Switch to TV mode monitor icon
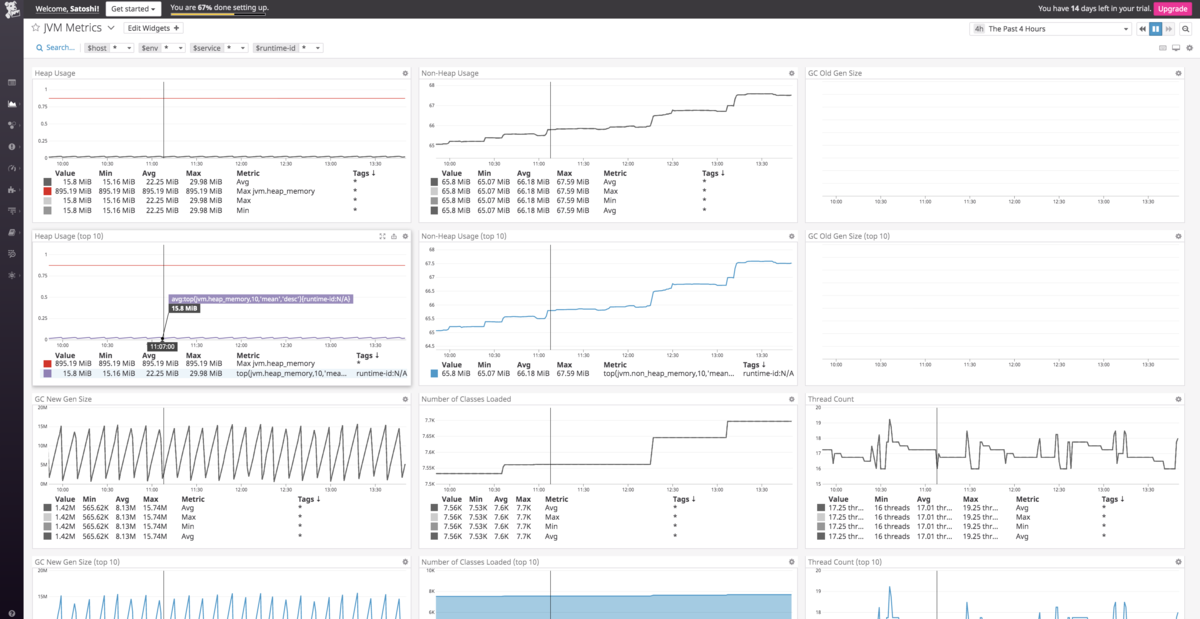The height and width of the screenshot is (619, 1200). 1176,48
